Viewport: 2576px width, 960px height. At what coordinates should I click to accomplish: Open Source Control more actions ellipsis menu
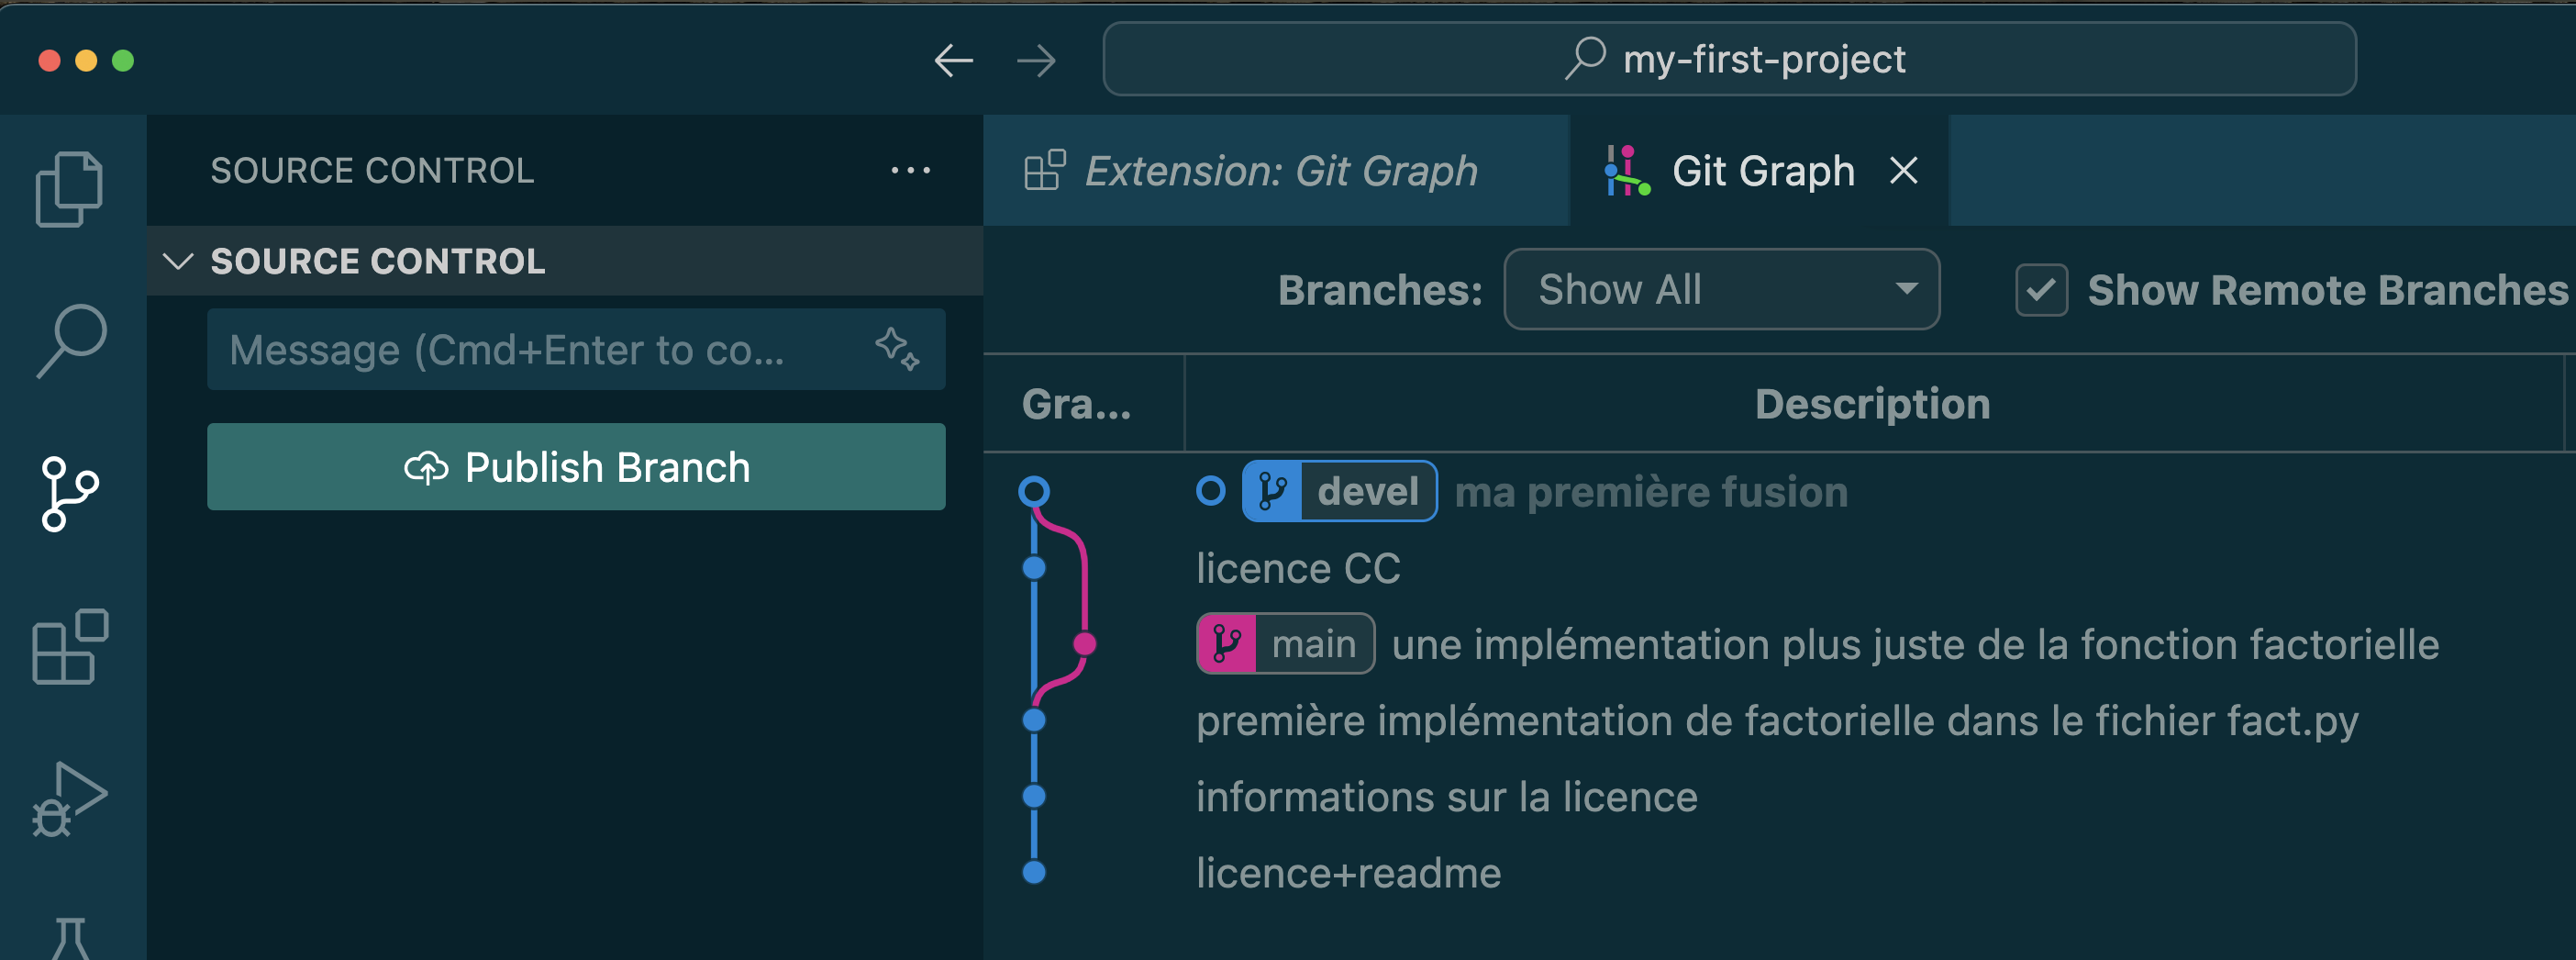[910, 171]
